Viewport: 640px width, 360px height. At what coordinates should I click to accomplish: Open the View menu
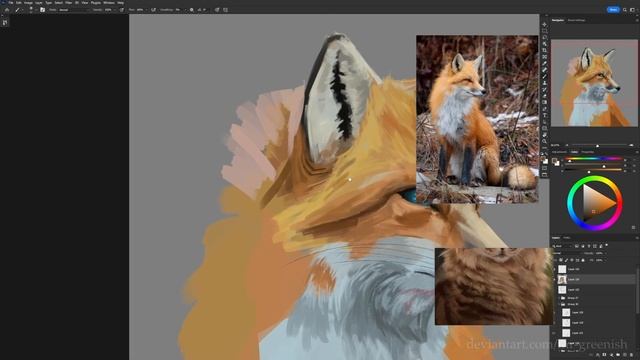coord(84,2)
